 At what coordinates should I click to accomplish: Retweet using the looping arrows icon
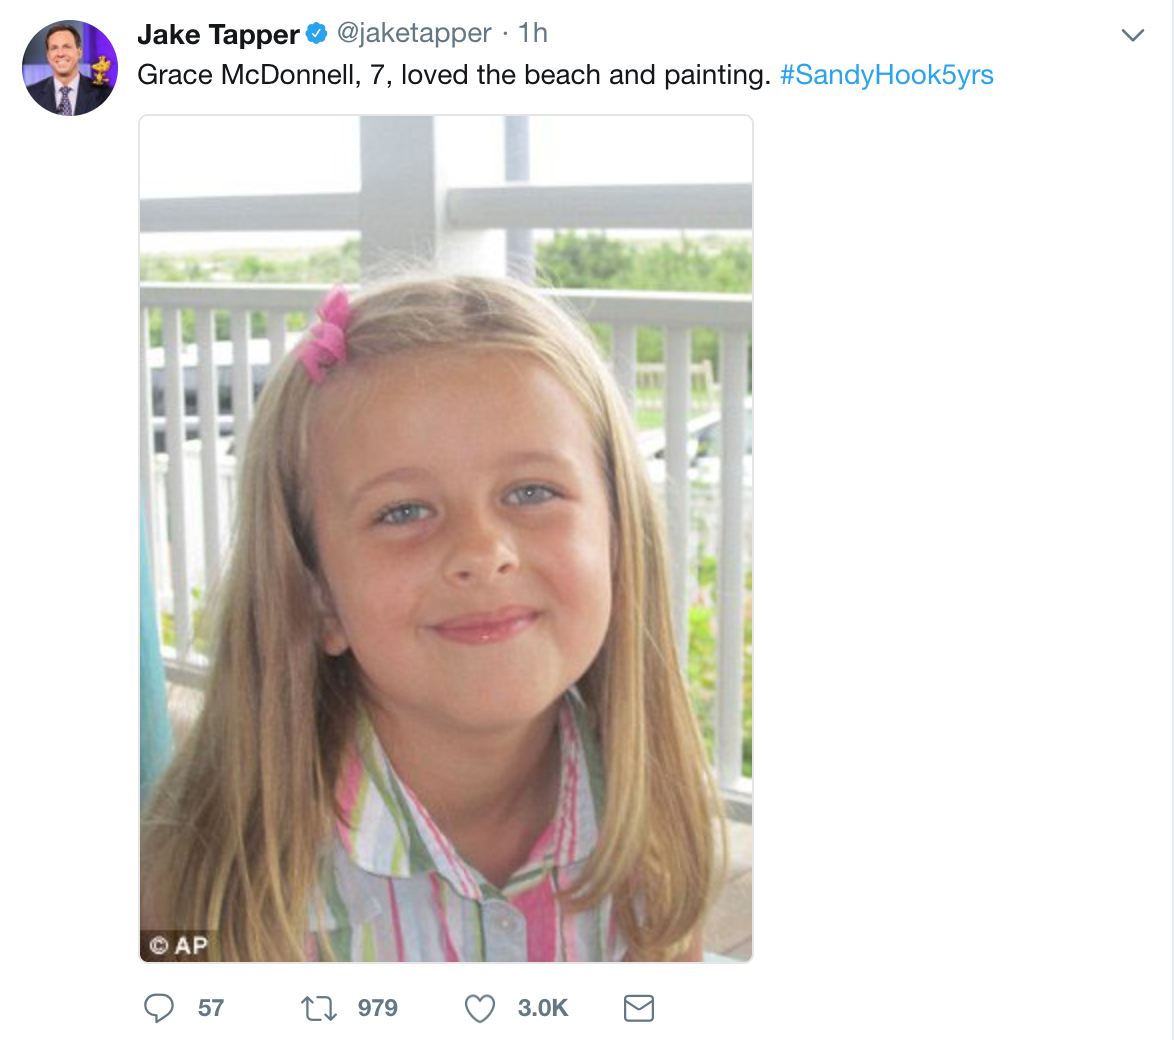(x=319, y=1007)
